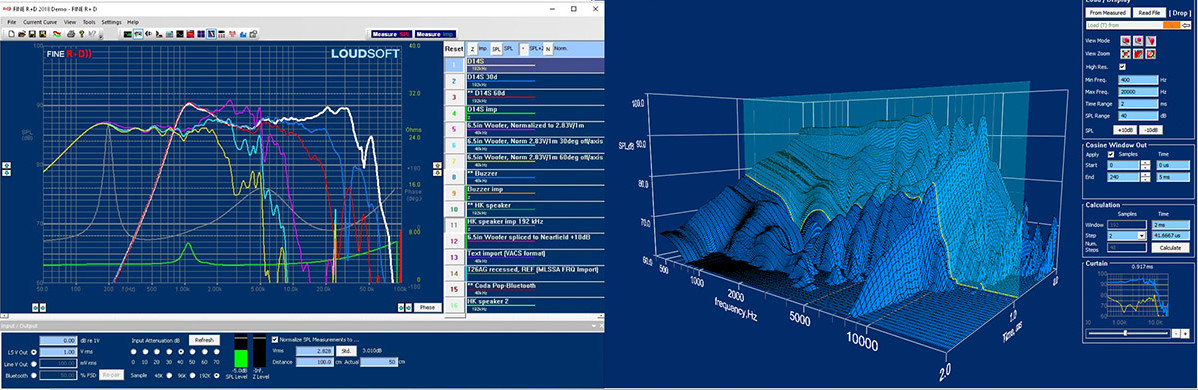Screen dimensions: 1198x390
Task: Adjust the Curtain time slider
Action: click(x=1125, y=333)
